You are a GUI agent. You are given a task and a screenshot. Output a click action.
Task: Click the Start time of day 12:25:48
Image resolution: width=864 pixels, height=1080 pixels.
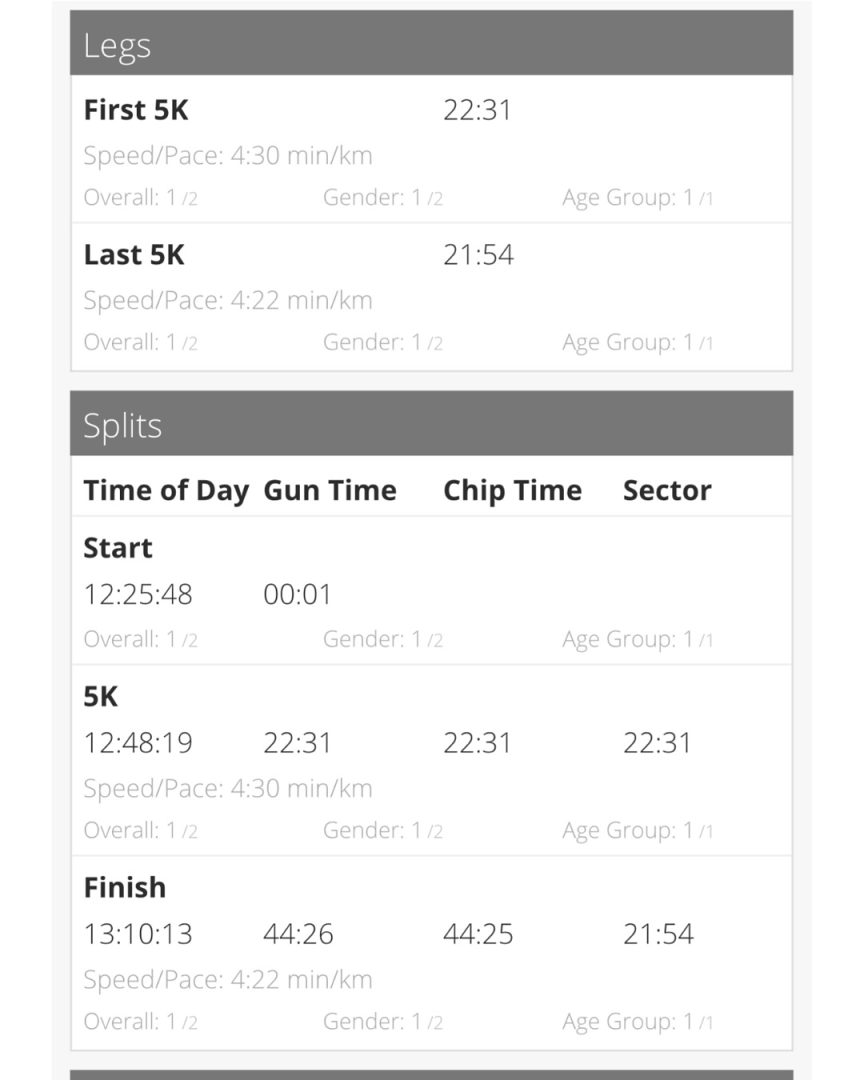pyautogui.click(x=138, y=594)
